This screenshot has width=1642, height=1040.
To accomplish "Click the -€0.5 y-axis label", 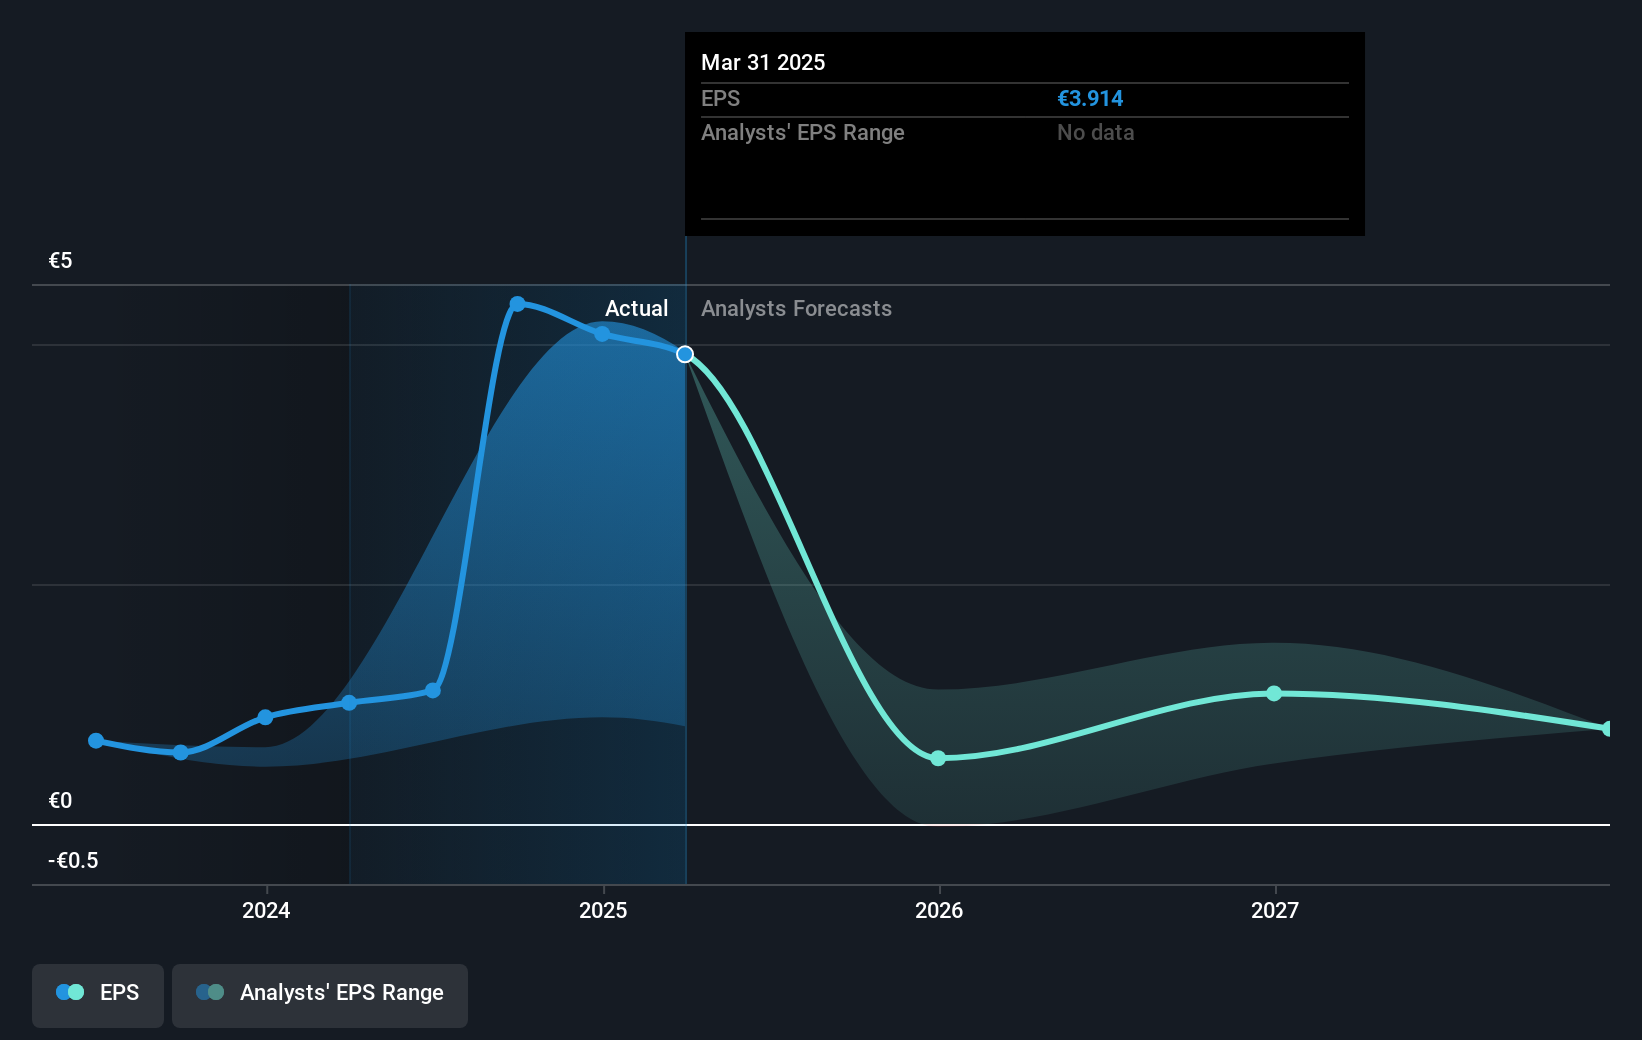I will coord(73,860).
